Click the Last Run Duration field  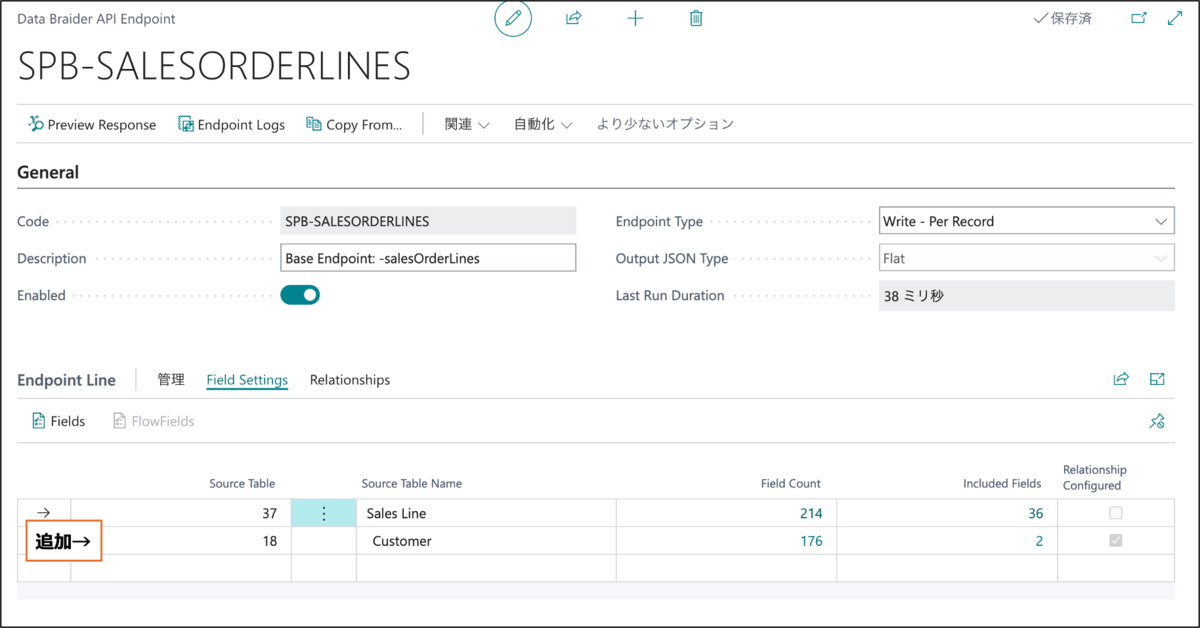pos(1025,295)
